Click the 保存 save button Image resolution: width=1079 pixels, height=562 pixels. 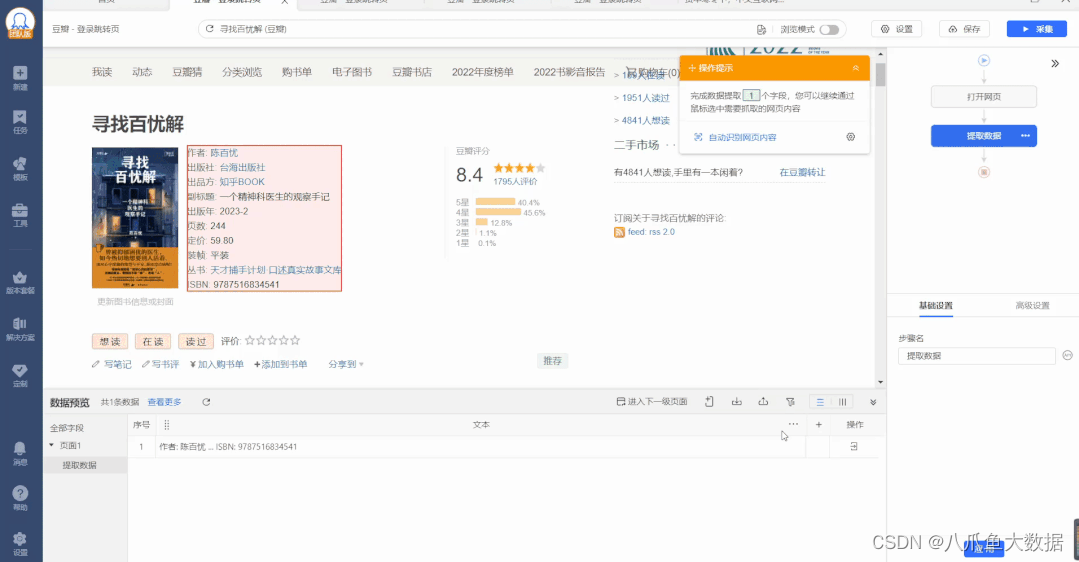(964, 29)
